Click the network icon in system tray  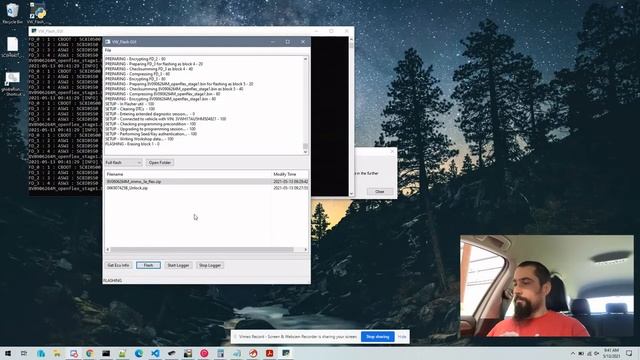click(589, 353)
